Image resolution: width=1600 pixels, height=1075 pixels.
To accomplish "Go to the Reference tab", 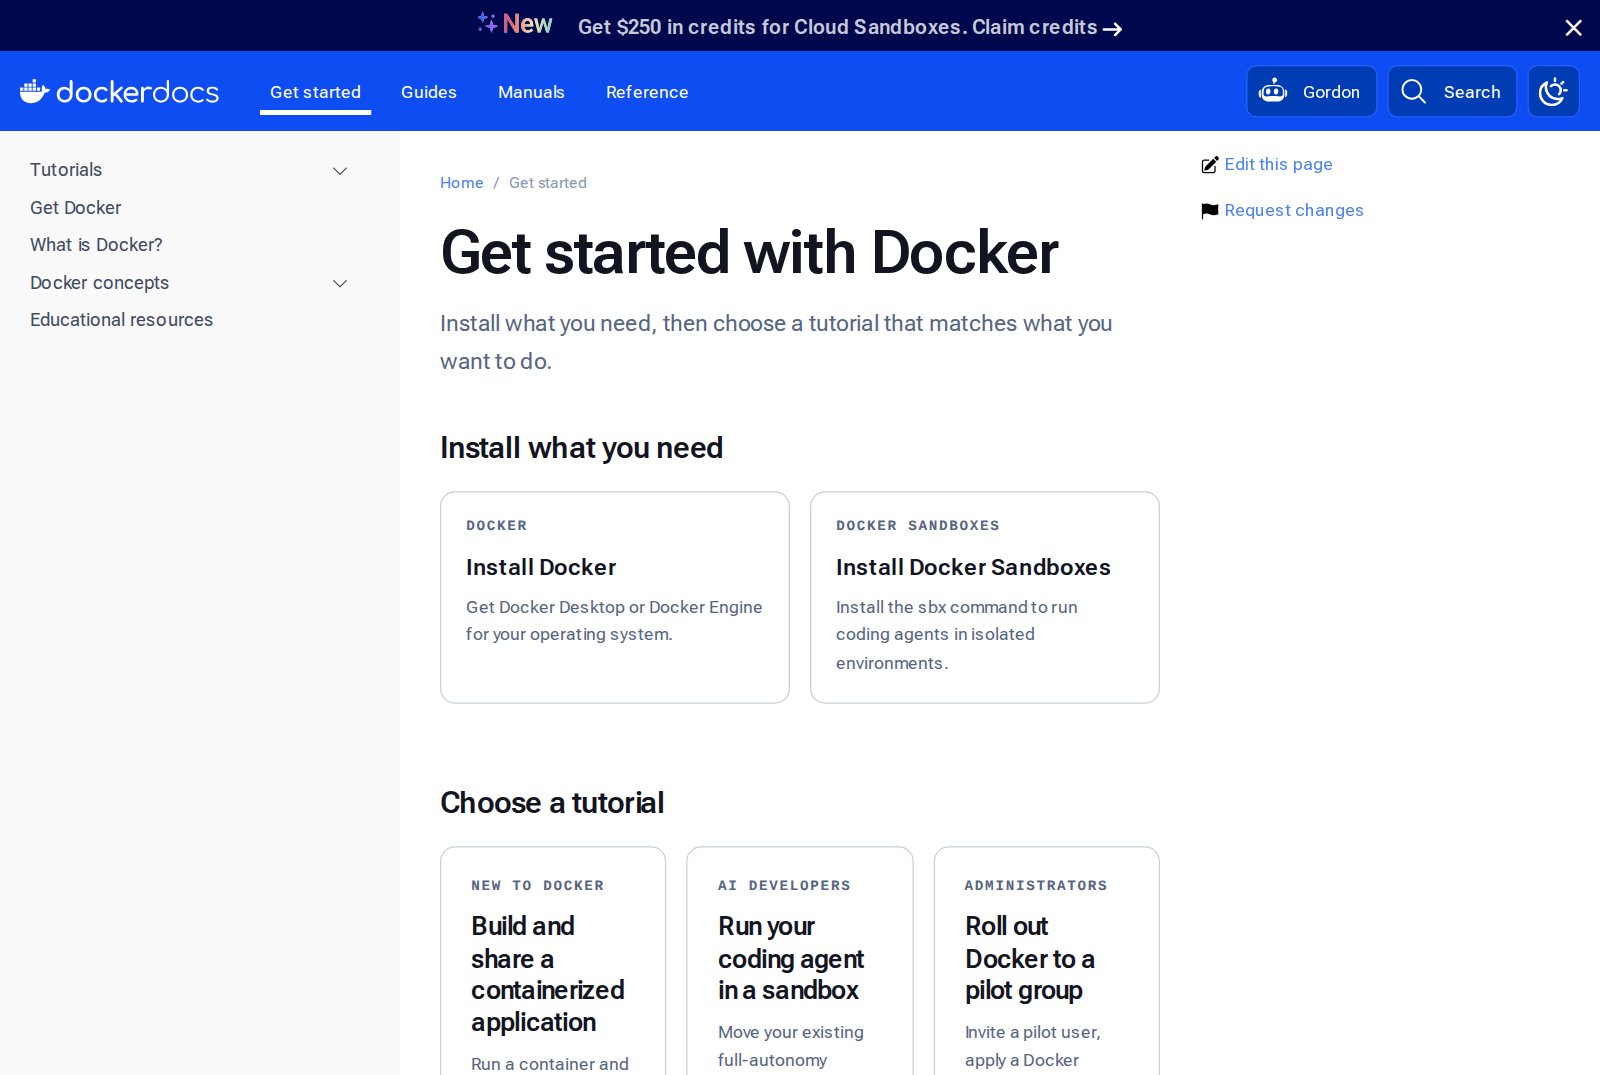I will click(x=647, y=92).
